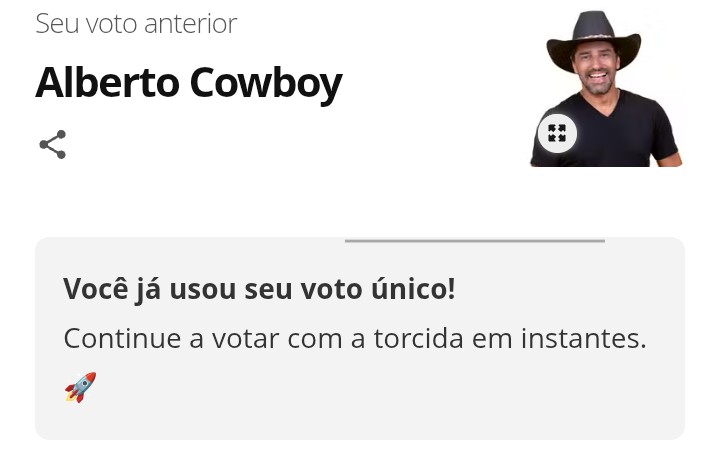Click the gray loading progress bar
720x459 pixels.
[475, 241]
